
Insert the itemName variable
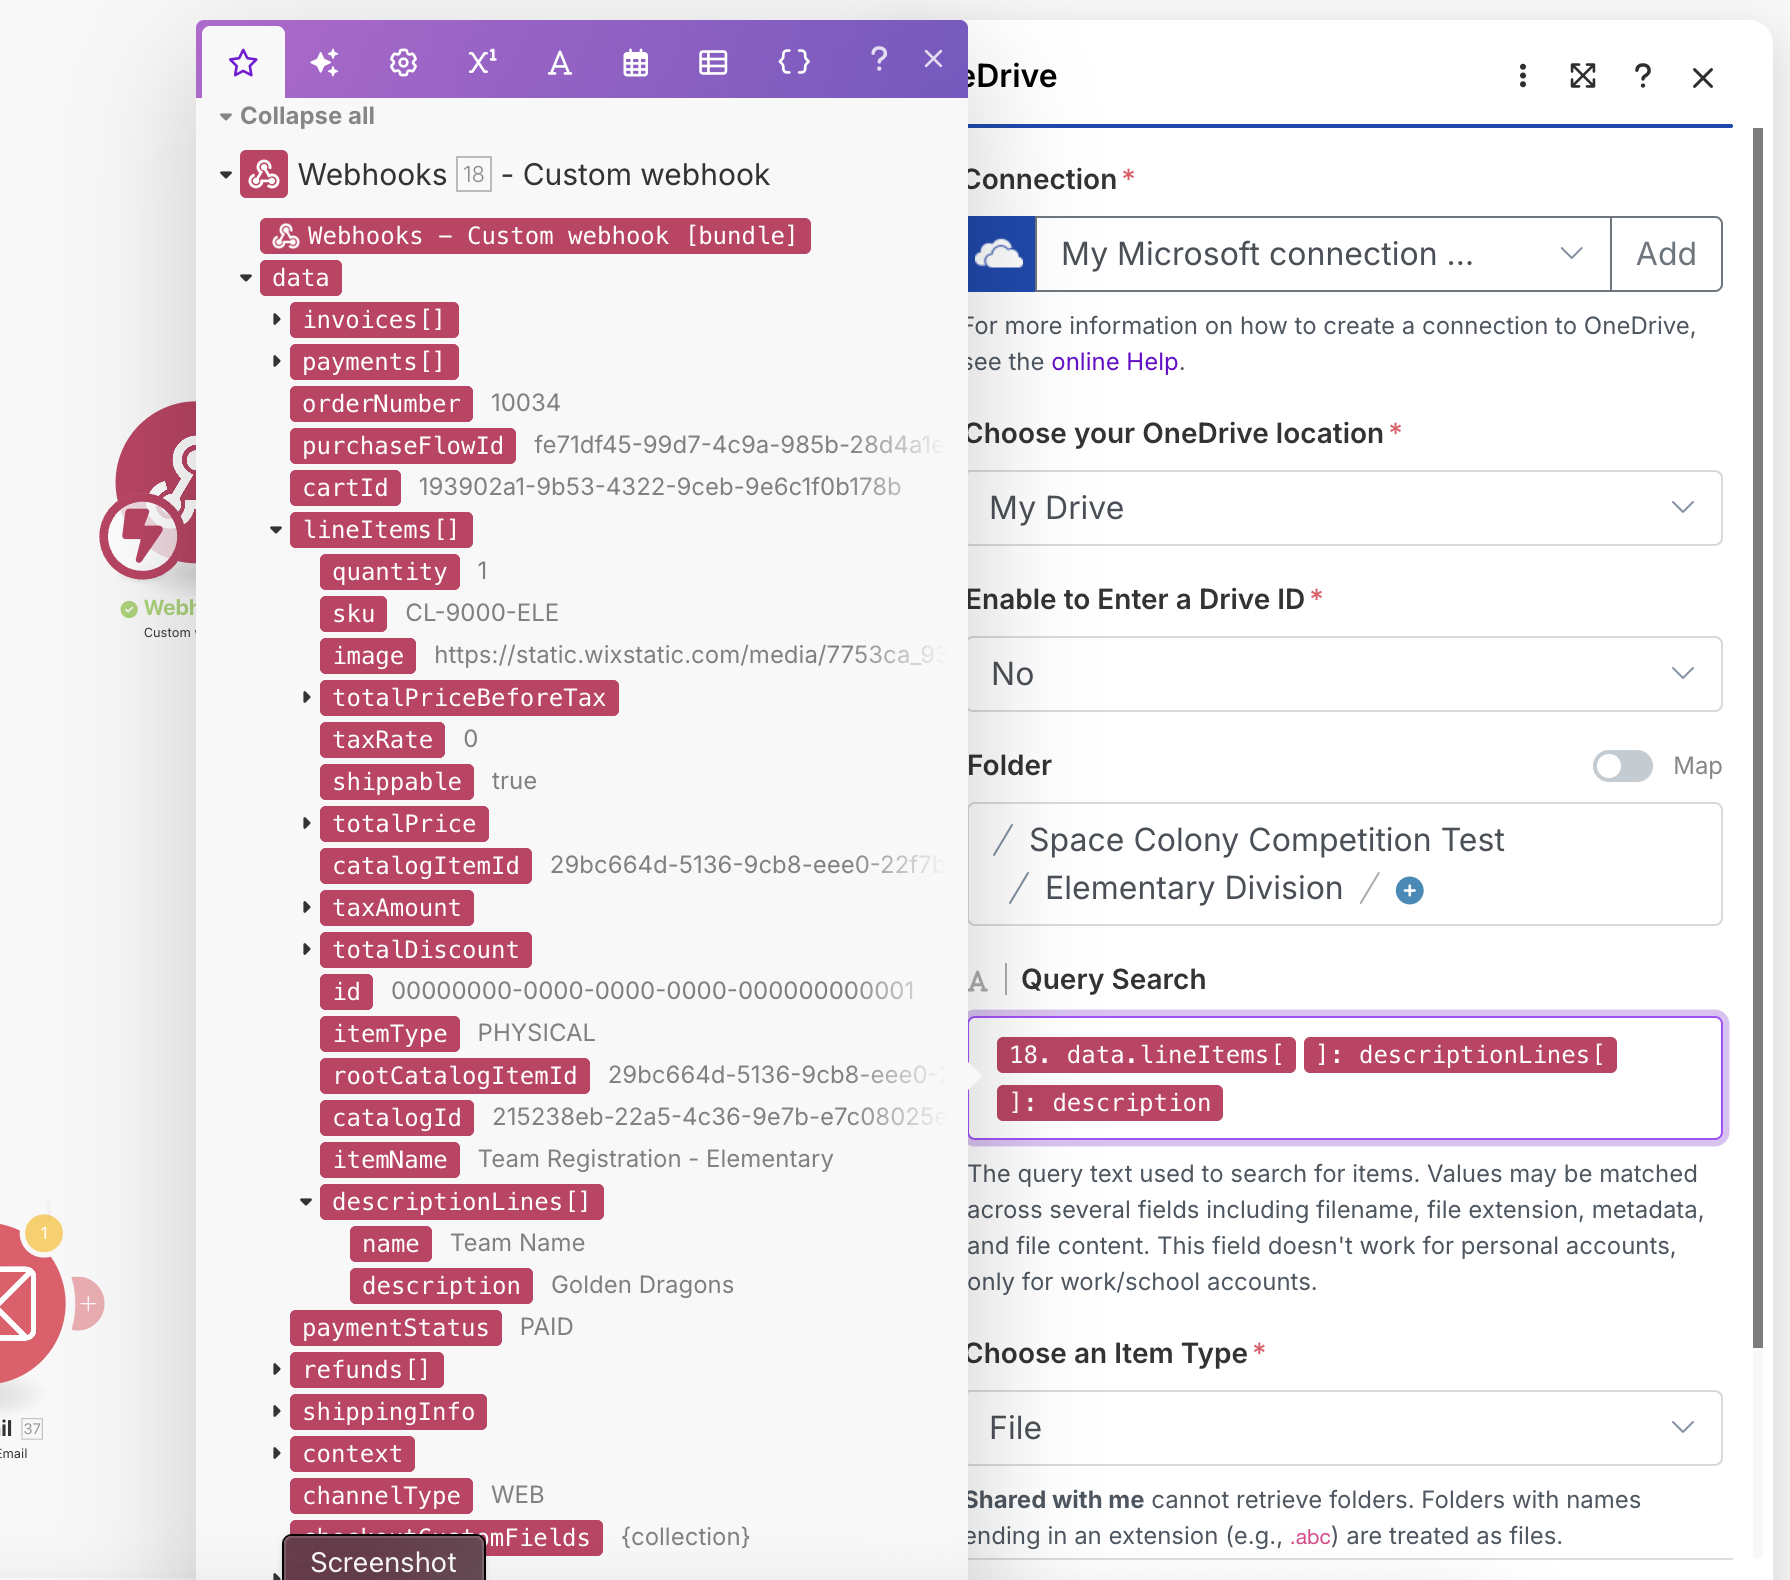[390, 1160]
